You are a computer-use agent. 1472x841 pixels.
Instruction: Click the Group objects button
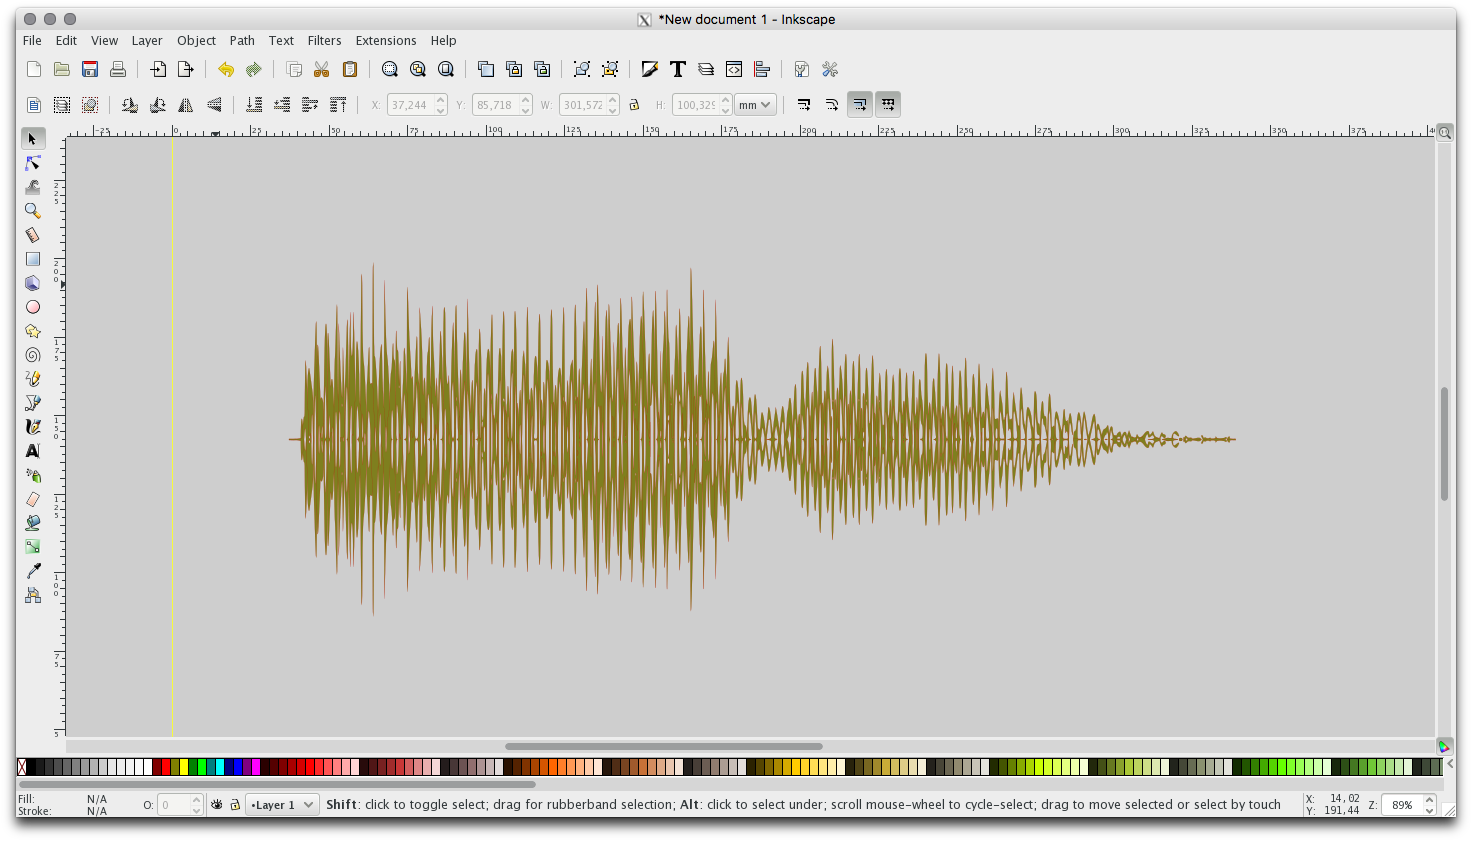(582, 69)
